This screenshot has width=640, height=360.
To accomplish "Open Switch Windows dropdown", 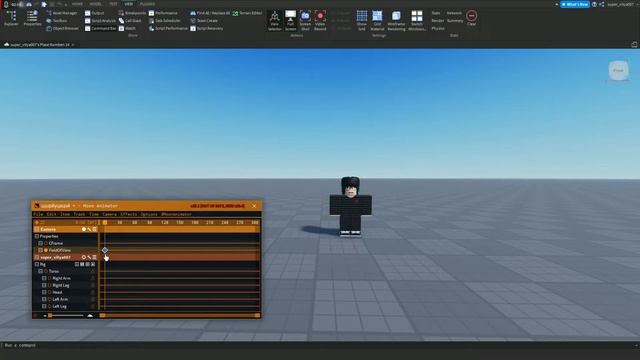I will (x=417, y=20).
